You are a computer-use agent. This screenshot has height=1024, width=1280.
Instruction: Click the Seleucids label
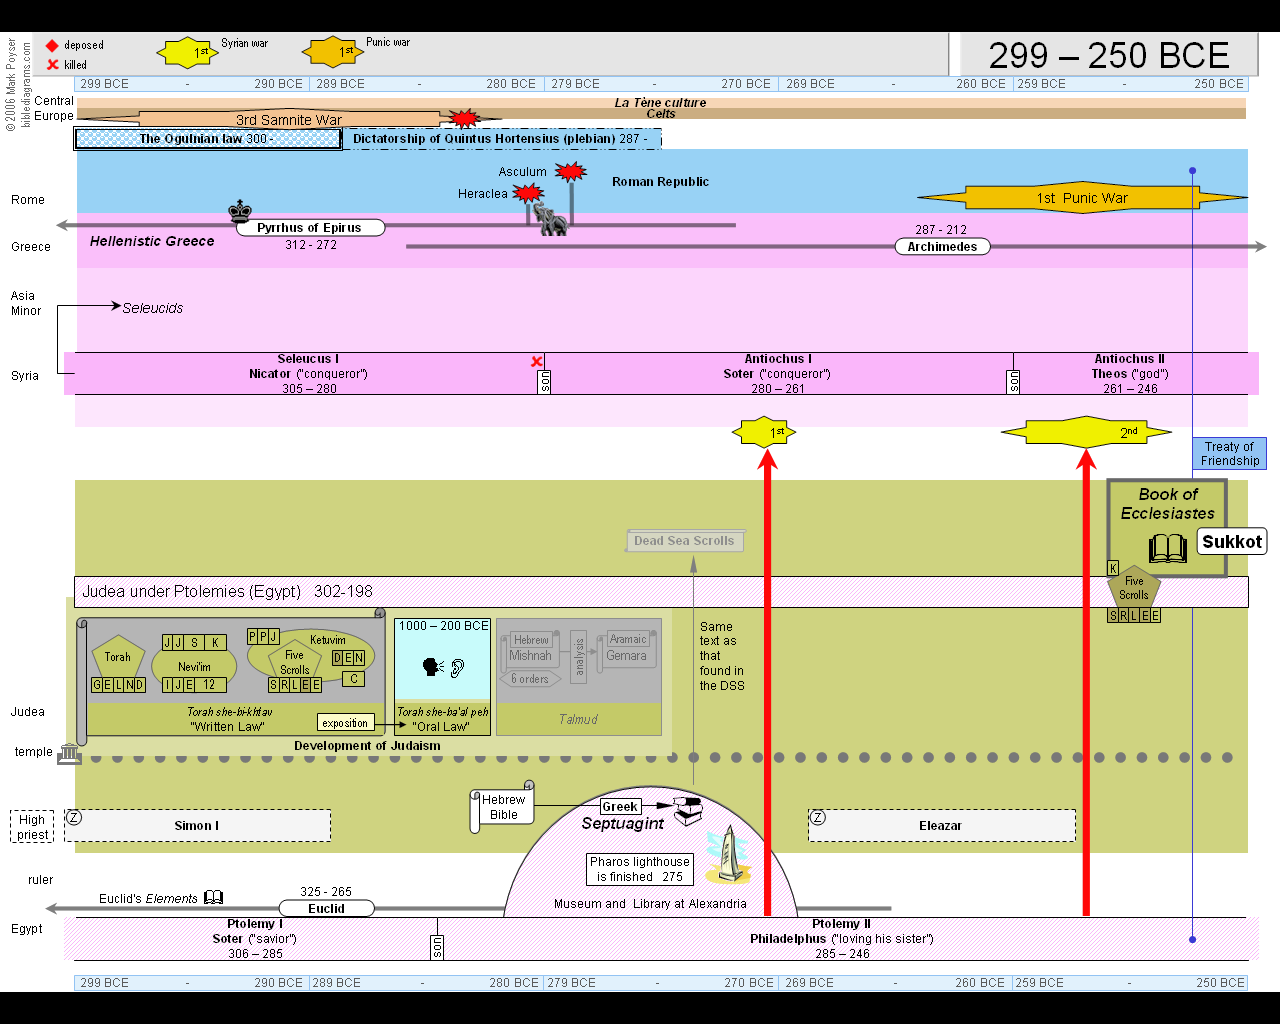tap(153, 308)
